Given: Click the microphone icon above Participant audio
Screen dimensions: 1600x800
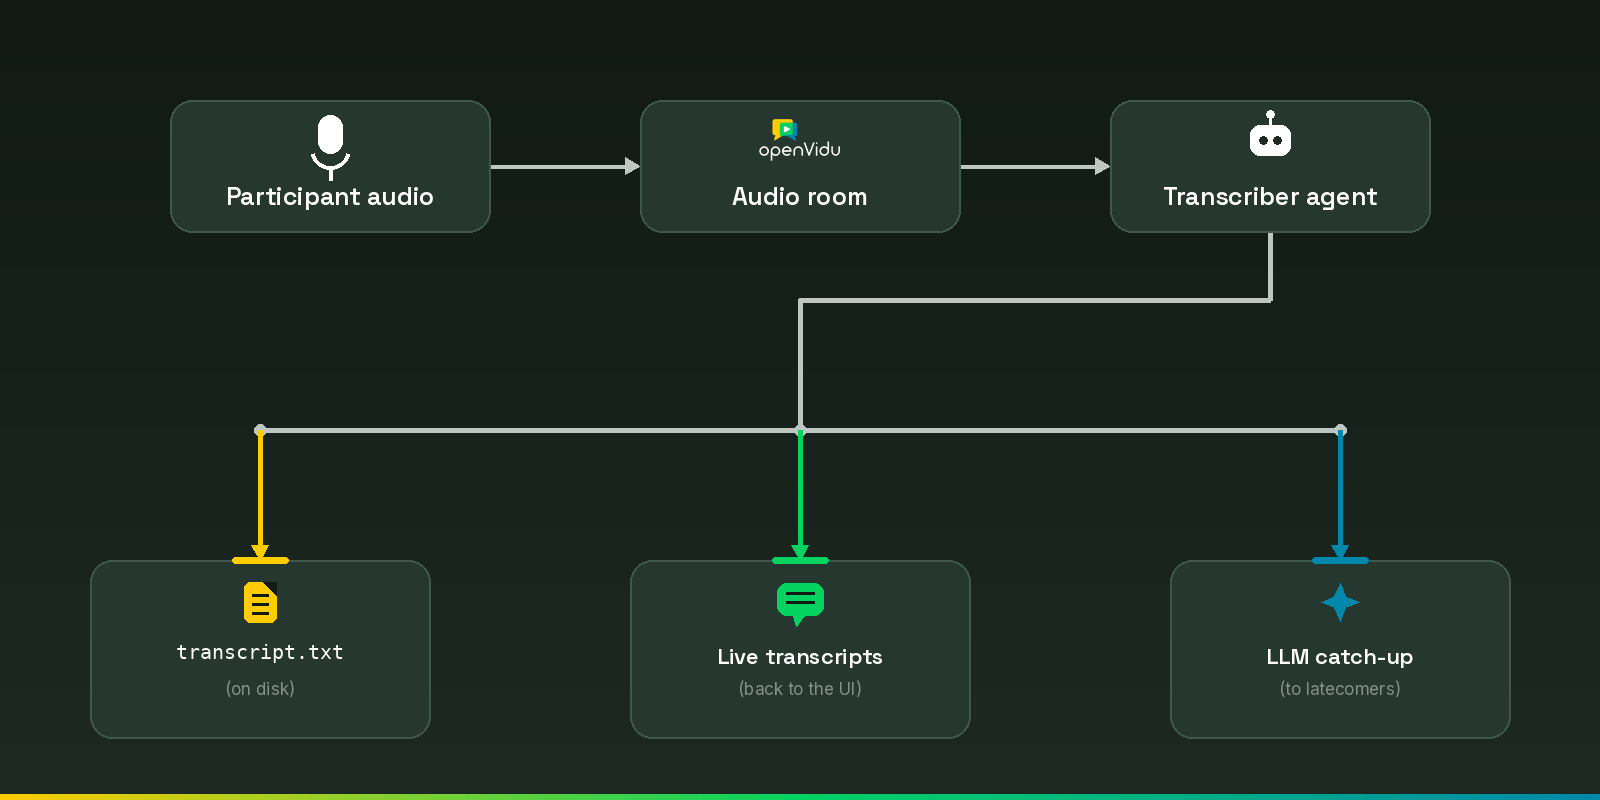Looking at the screenshot, I should (x=330, y=147).
